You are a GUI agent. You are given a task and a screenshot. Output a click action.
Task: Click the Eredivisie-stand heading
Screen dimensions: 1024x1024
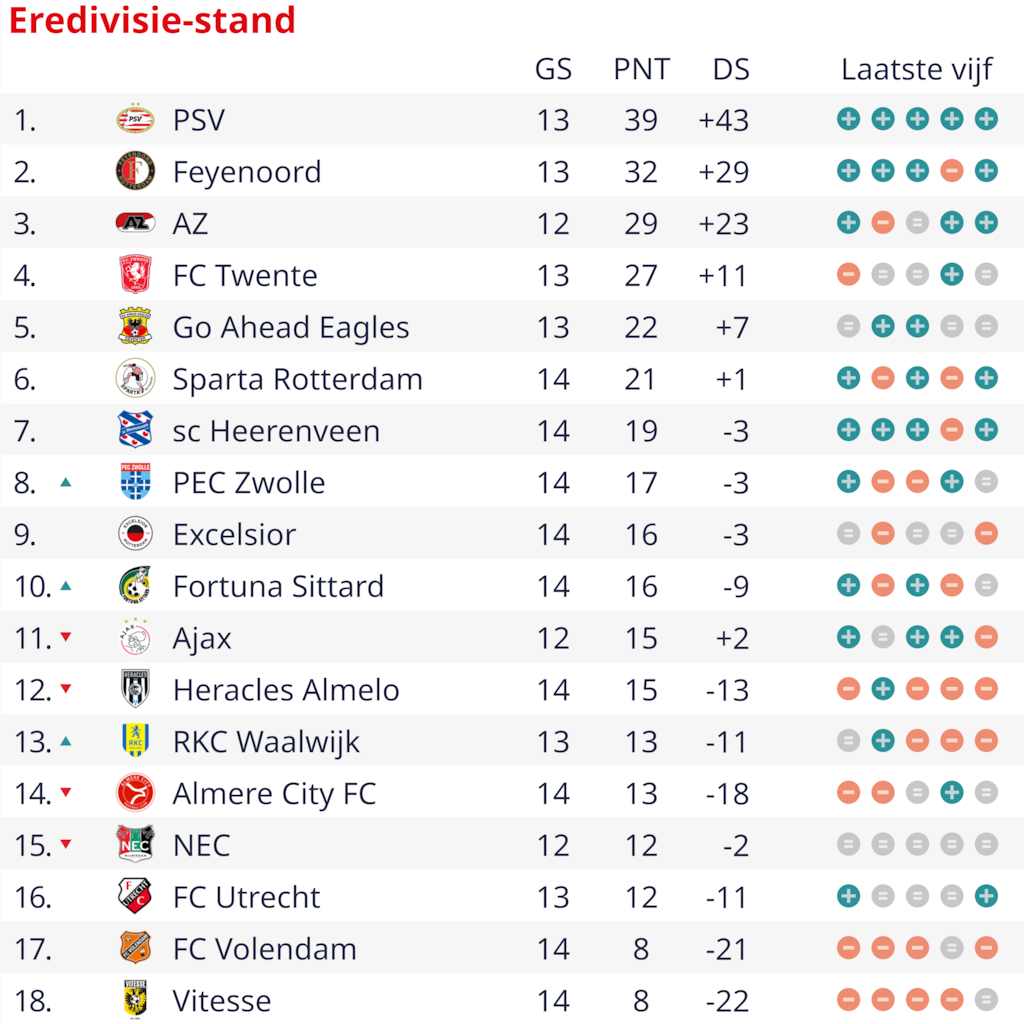pyautogui.click(x=152, y=20)
